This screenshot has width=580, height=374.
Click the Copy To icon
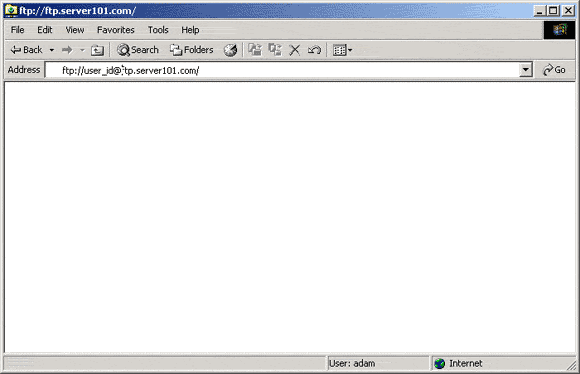click(x=275, y=50)
